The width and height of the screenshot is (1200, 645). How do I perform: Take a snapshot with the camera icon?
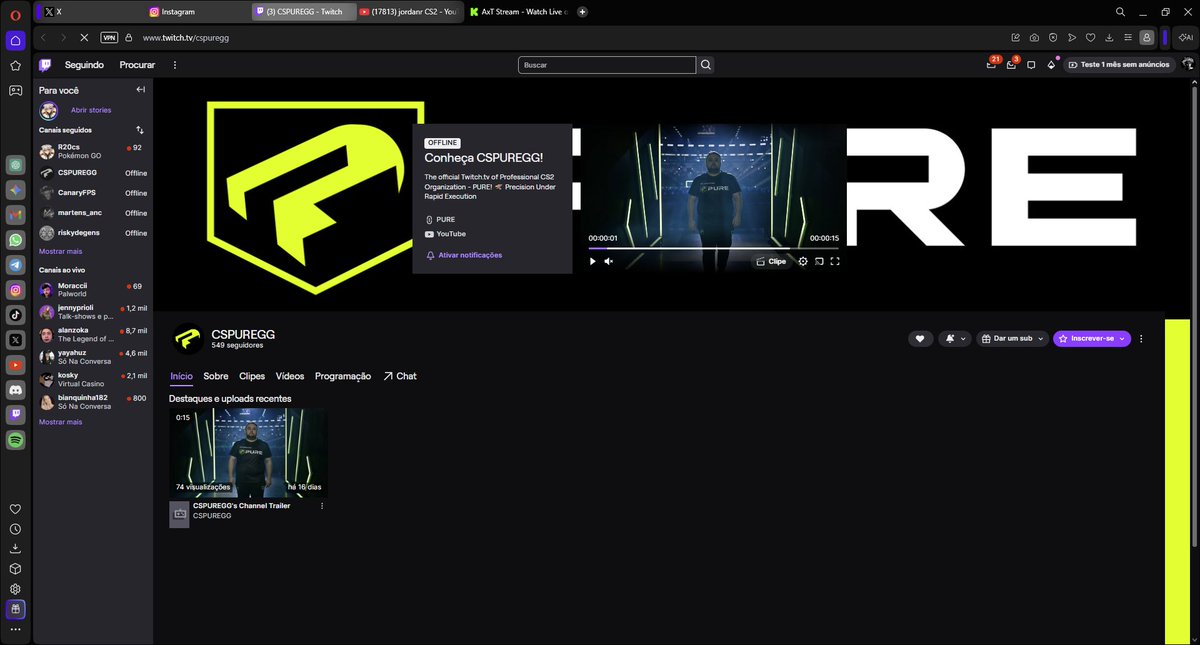[1034, 37]
